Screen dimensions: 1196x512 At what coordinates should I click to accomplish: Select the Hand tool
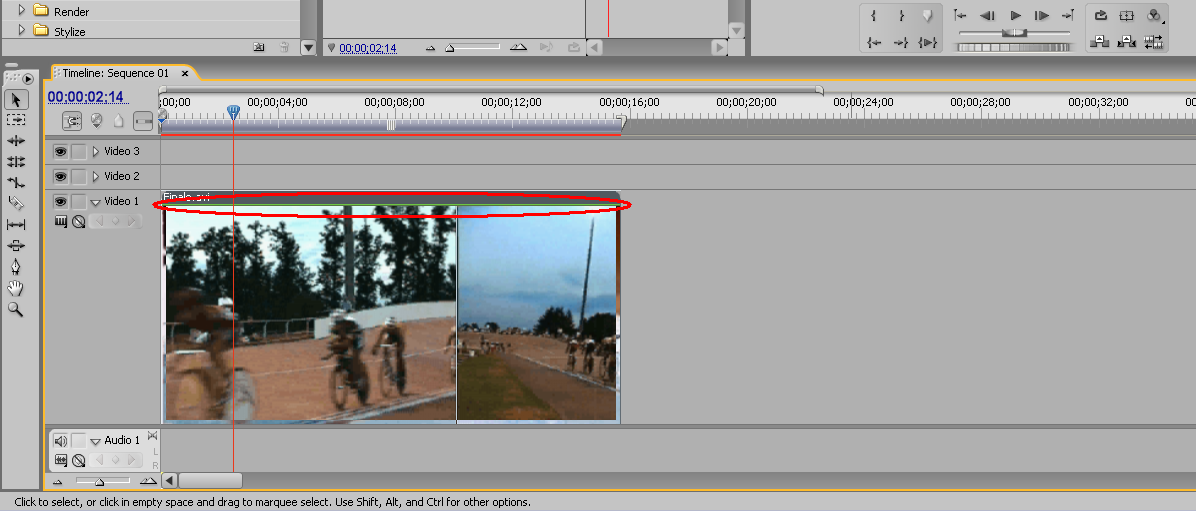tap(15, 288)
